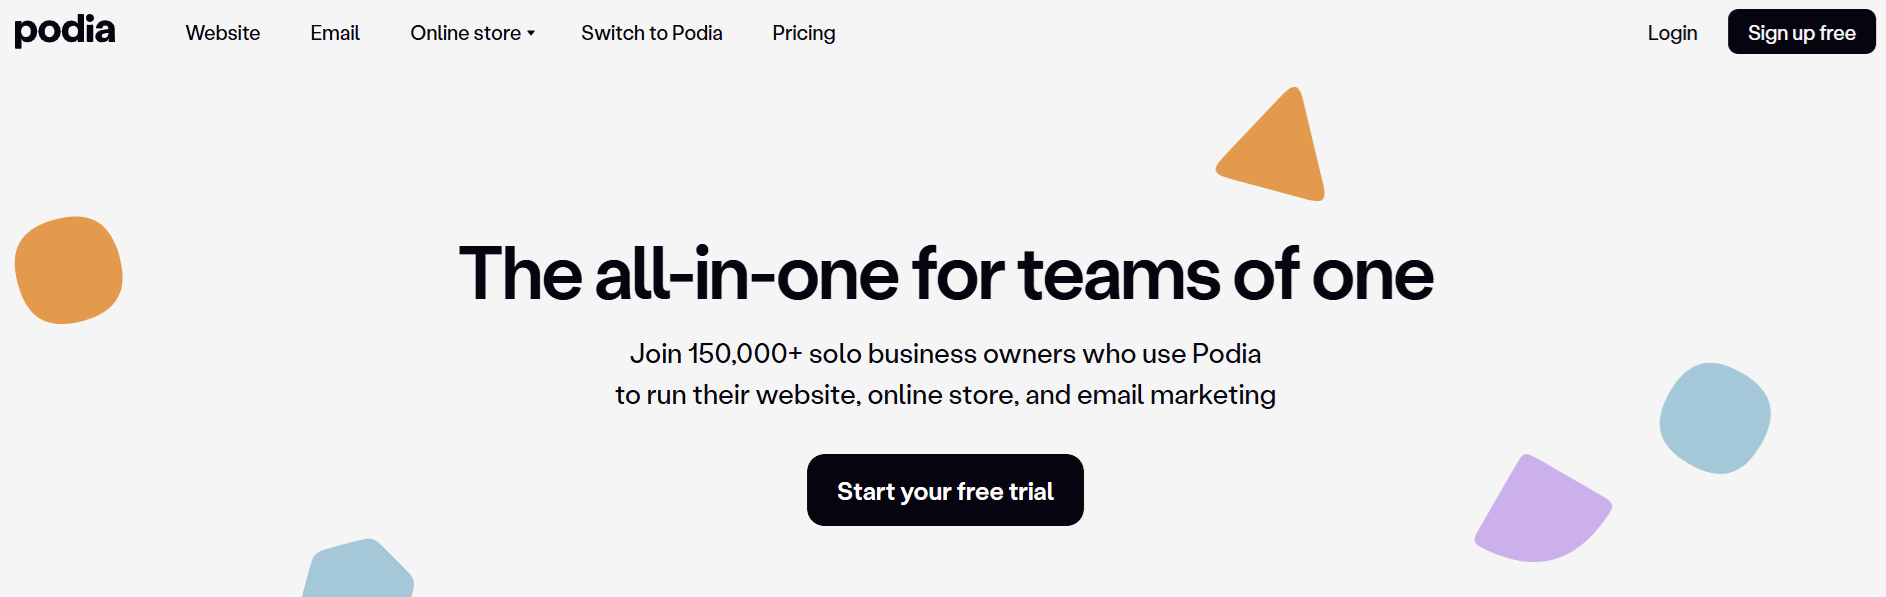1886x597 pixels.
Task: Click the blue blob on the right
Action: pyautogui.click(x=1714, y=418)
